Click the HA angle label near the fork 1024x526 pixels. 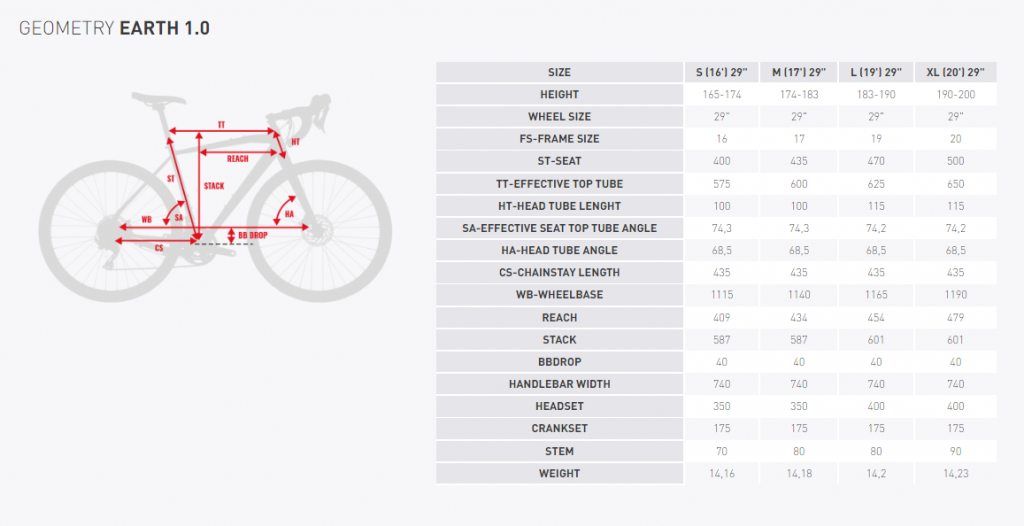(x=289, y=214)
